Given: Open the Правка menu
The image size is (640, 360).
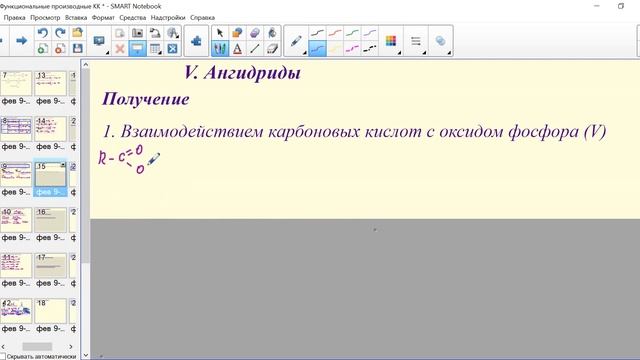Looking at the screenshot, I should point(14,18).
